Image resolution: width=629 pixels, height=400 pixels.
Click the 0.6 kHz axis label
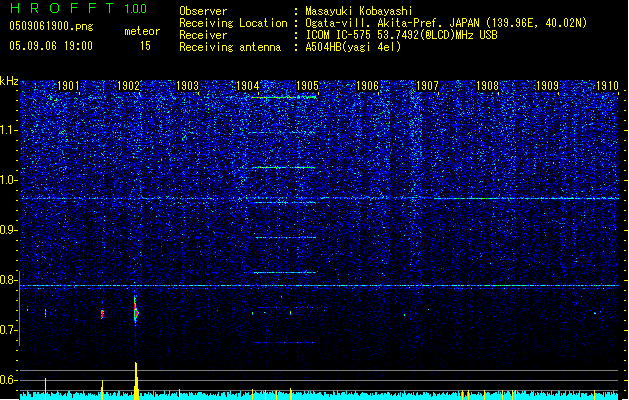pyautogui.click(x=8, y=380)
